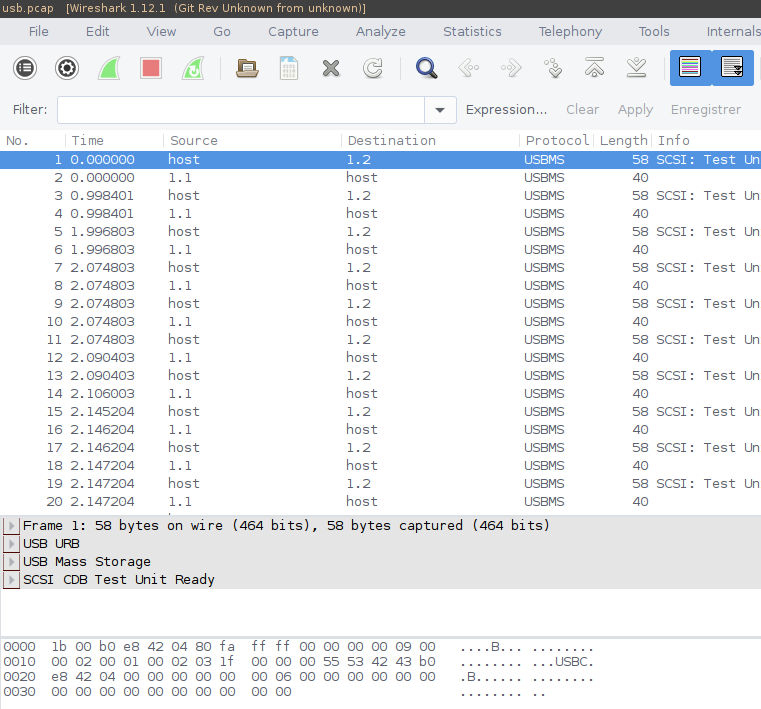The height and width of the screenshot is (709, 761).
Task: Stop the running capture
Action: tap(151, 69)
